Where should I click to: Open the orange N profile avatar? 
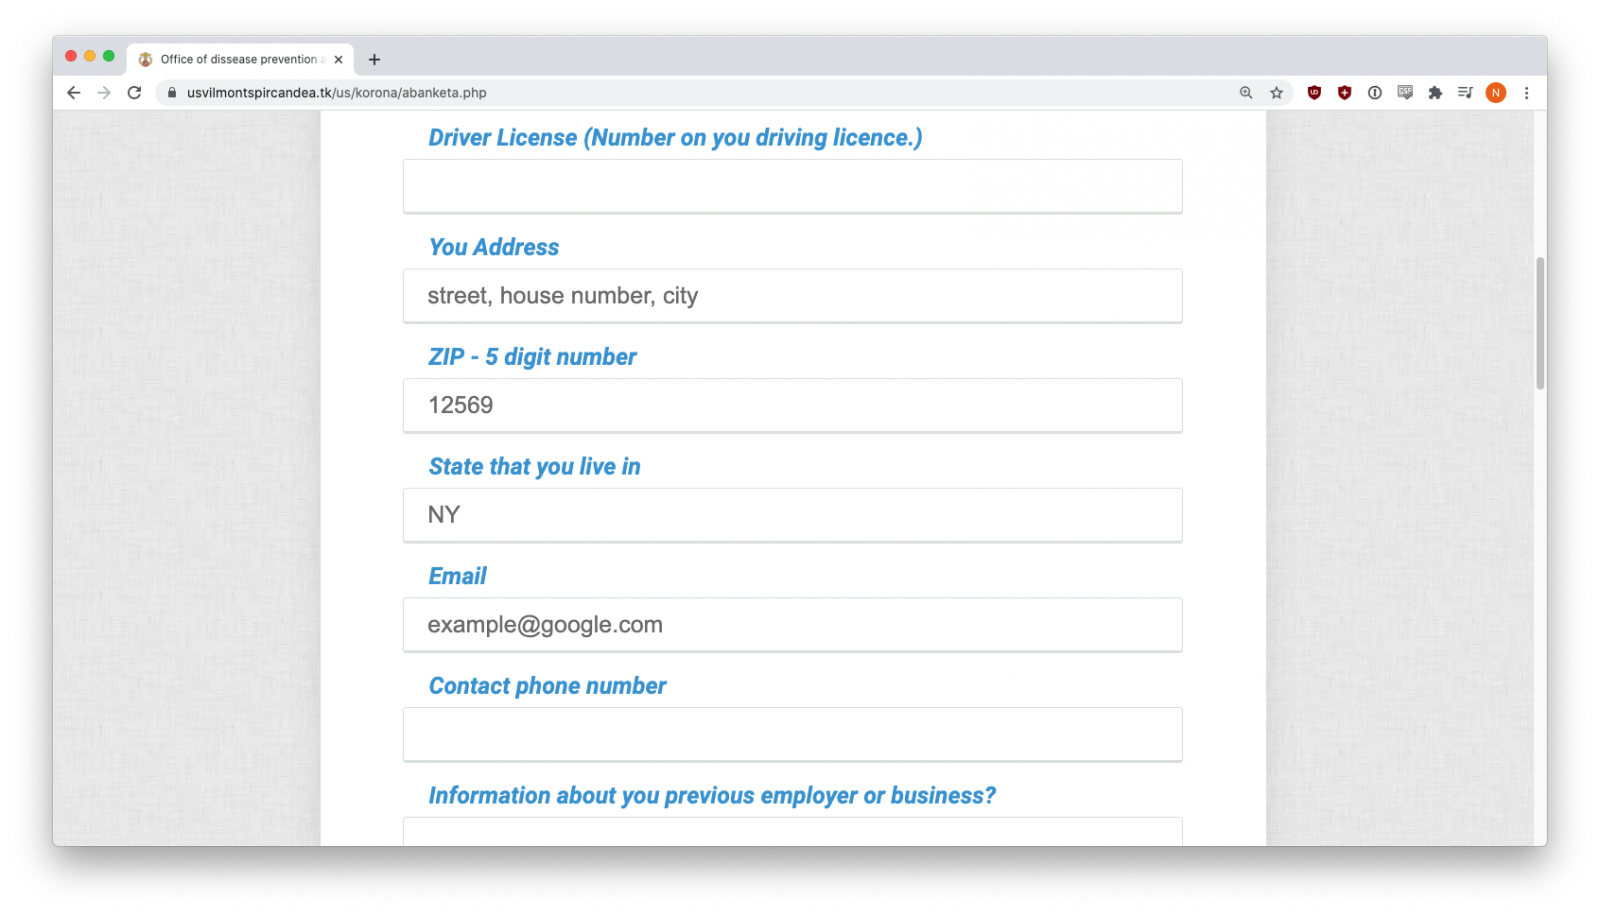point(1496,93)
